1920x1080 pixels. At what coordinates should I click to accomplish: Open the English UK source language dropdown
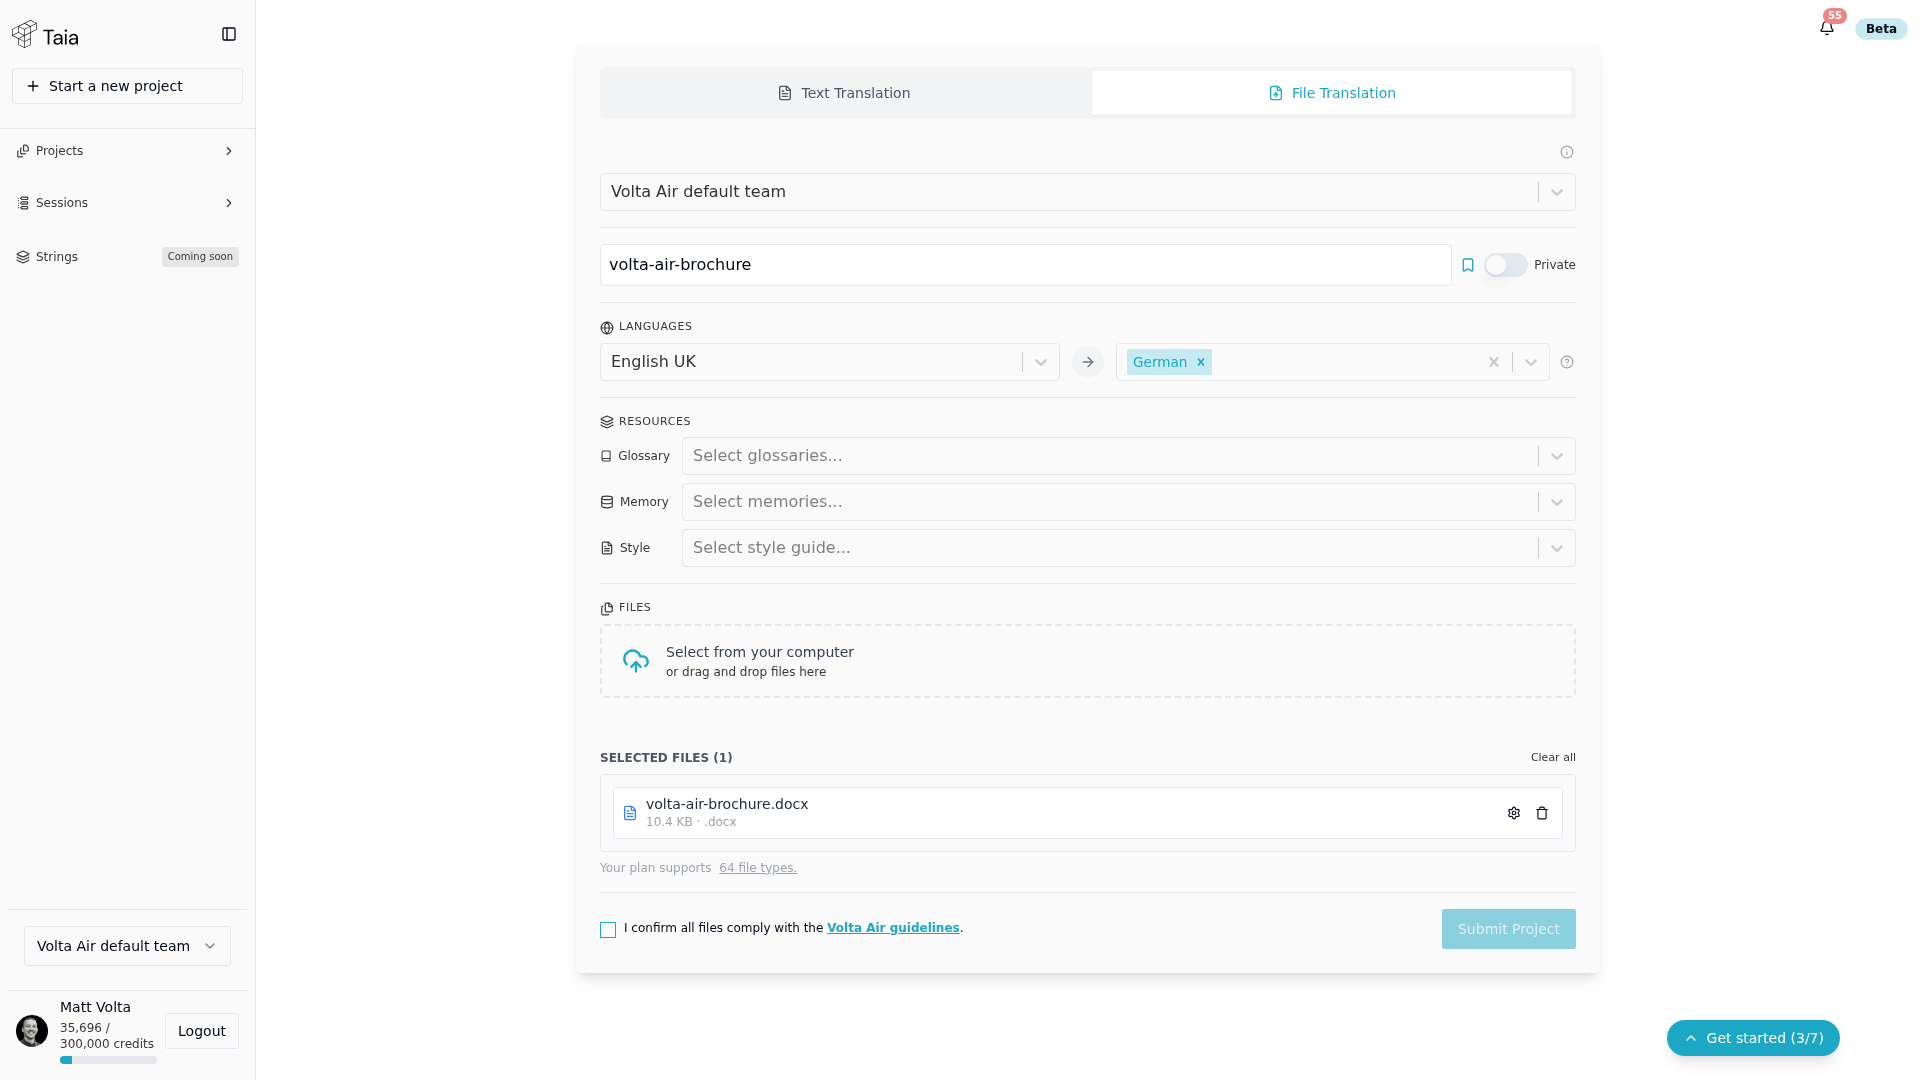[829, 362]
